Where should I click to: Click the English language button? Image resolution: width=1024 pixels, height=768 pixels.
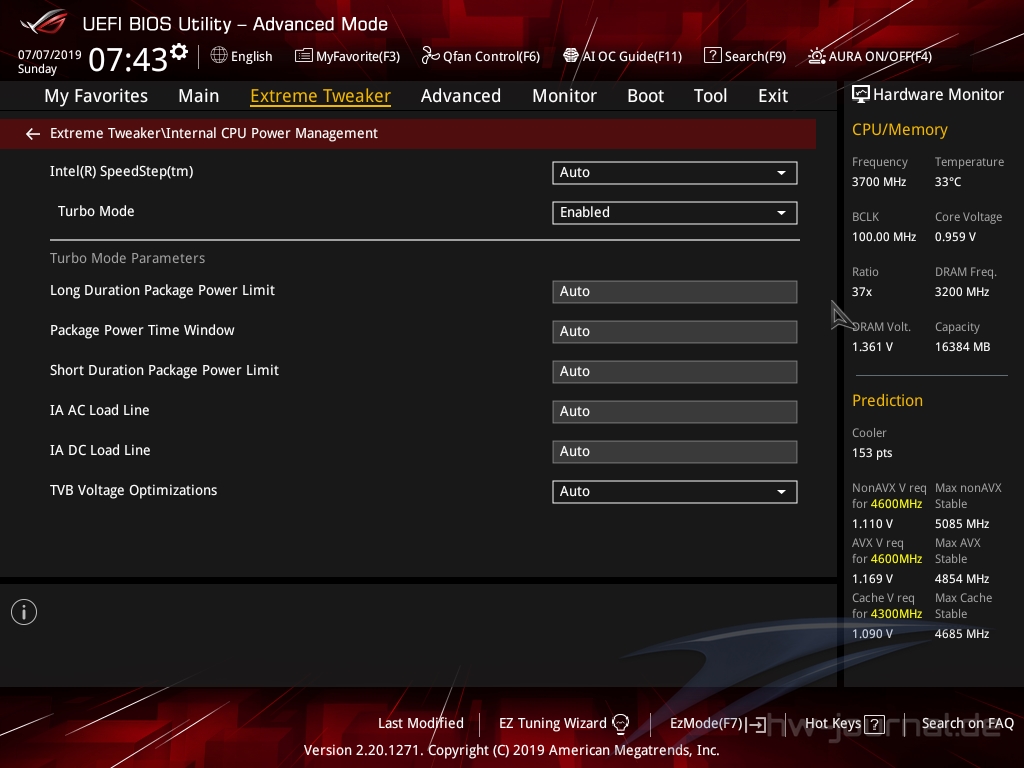tap(251, 56)
